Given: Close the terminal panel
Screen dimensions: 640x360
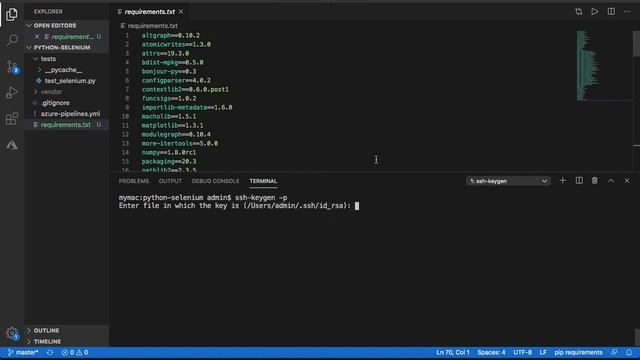Looking at the screenshot, I should 627,180.
